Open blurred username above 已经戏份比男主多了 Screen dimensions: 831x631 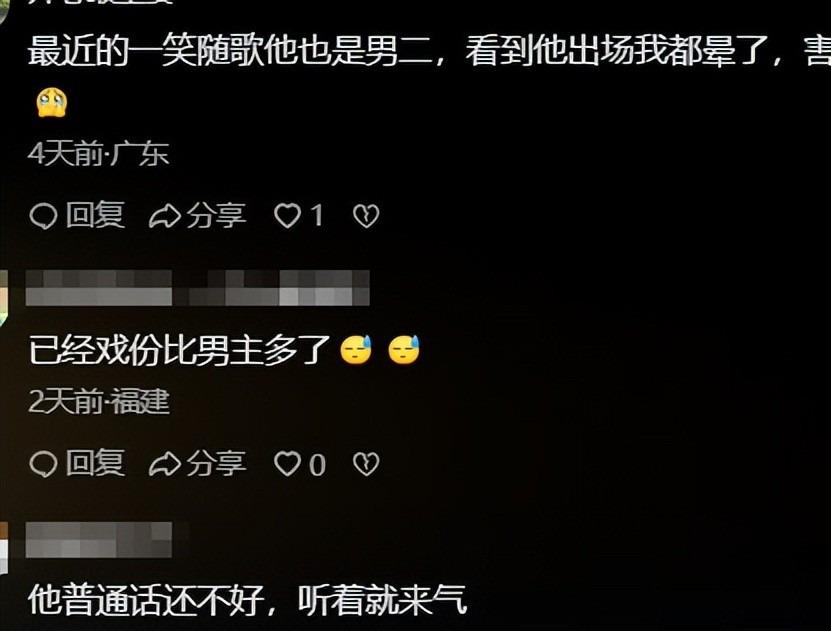click(x=197, y=288)
